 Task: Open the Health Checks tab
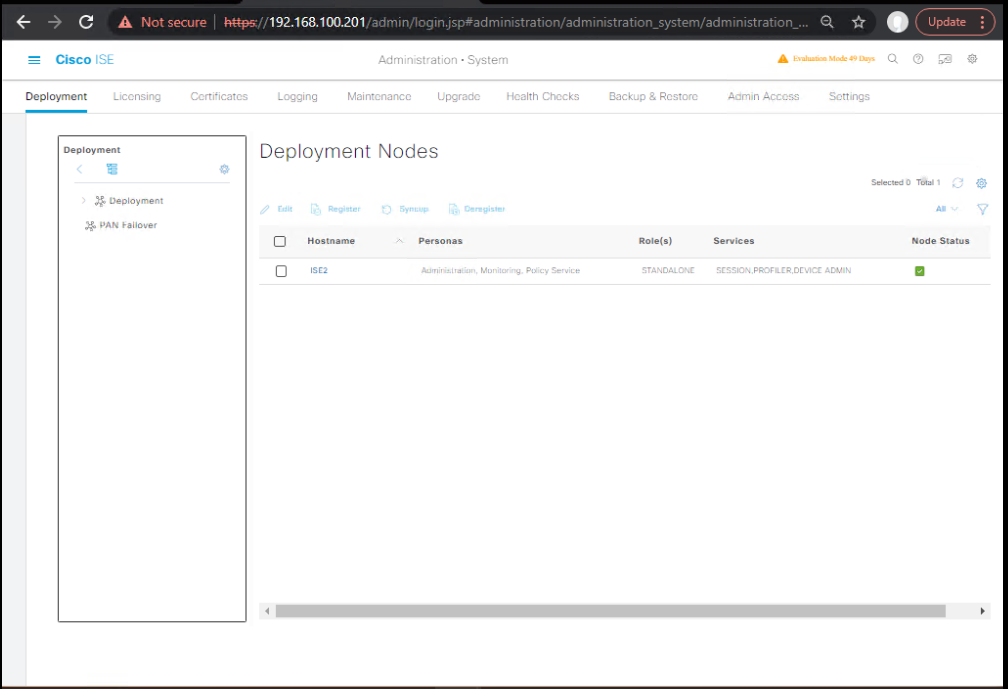[x=543, y=96]
